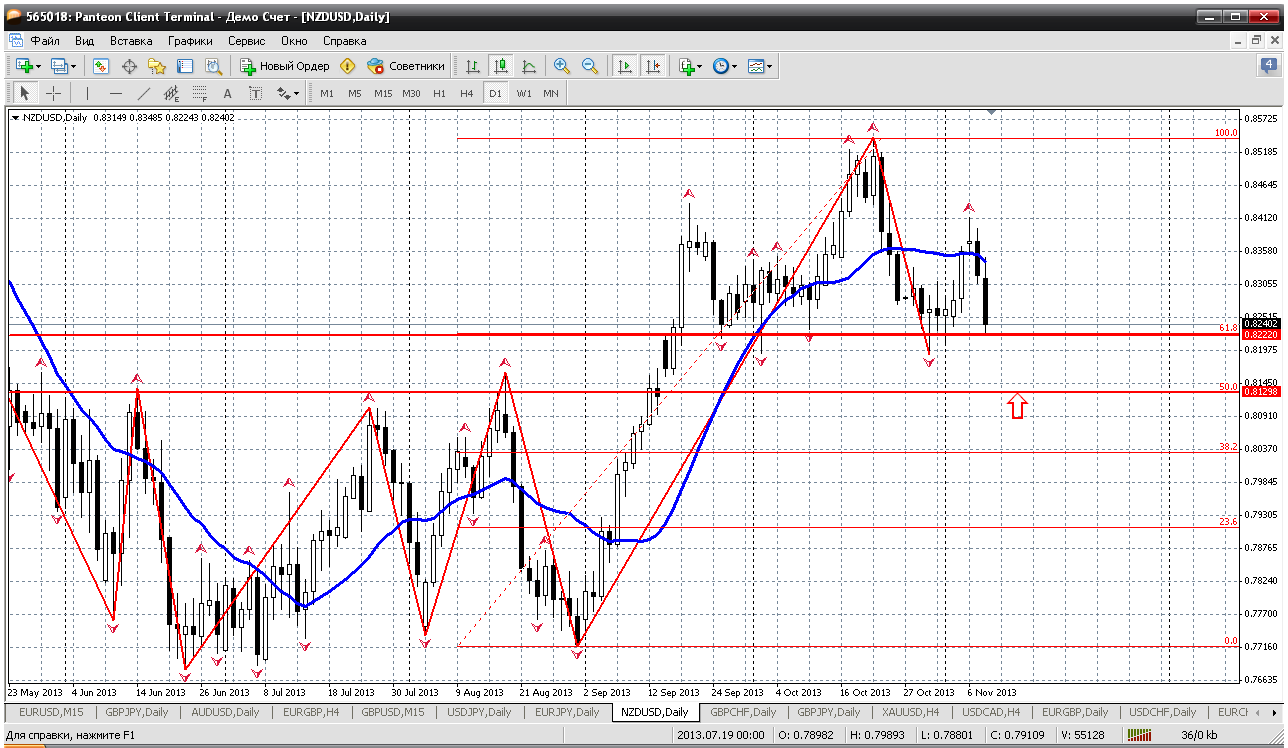
Task: Click the 0.81298 price level label
Action: coord(1260,392)
